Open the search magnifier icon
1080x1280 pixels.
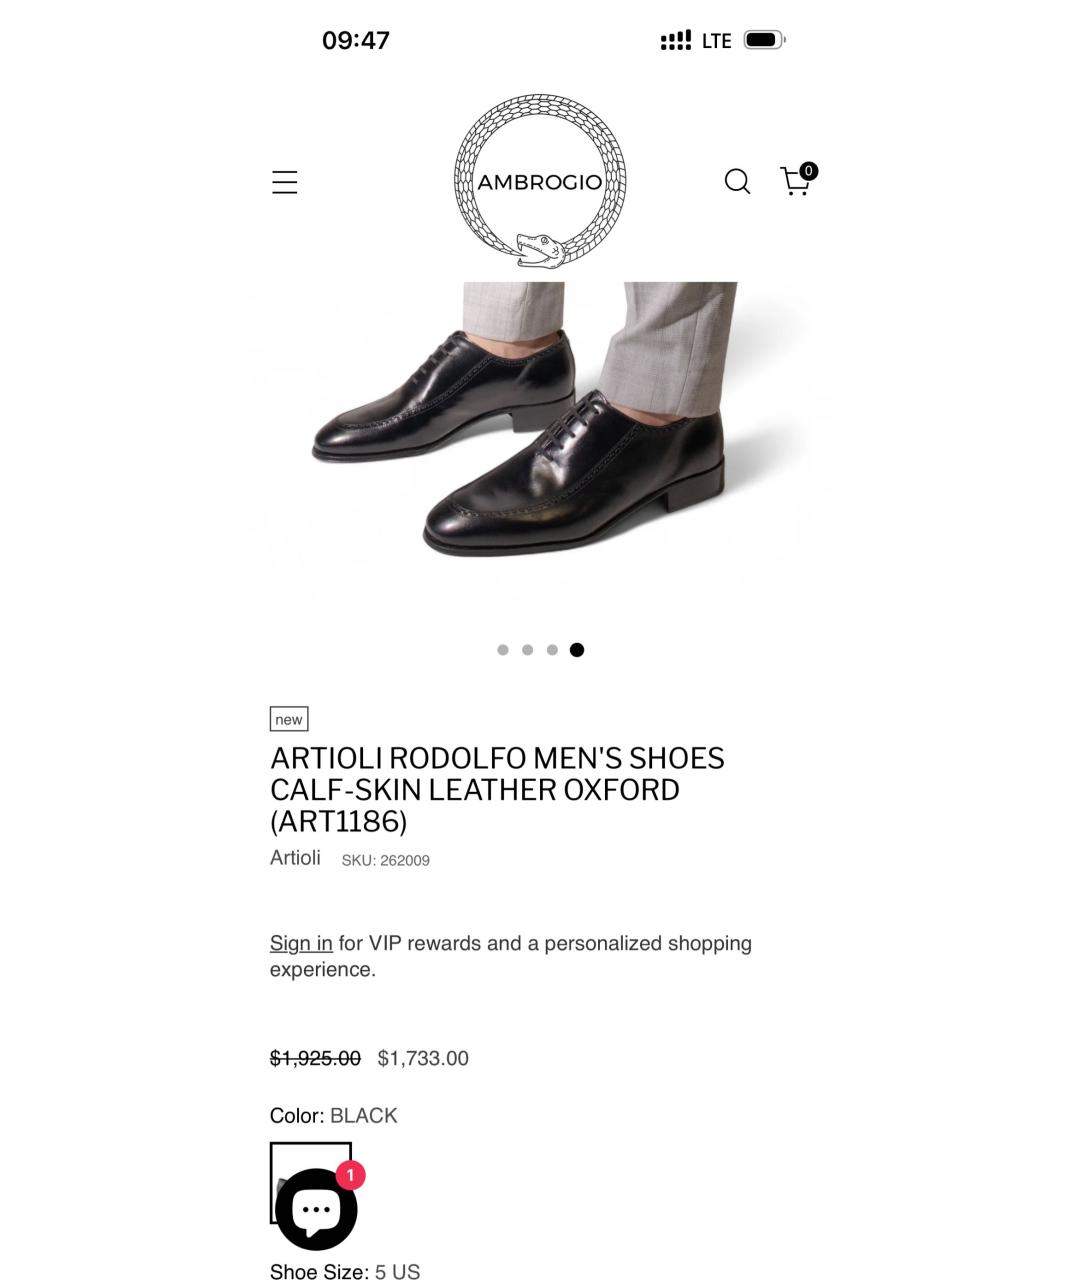[x=737, y=181]
